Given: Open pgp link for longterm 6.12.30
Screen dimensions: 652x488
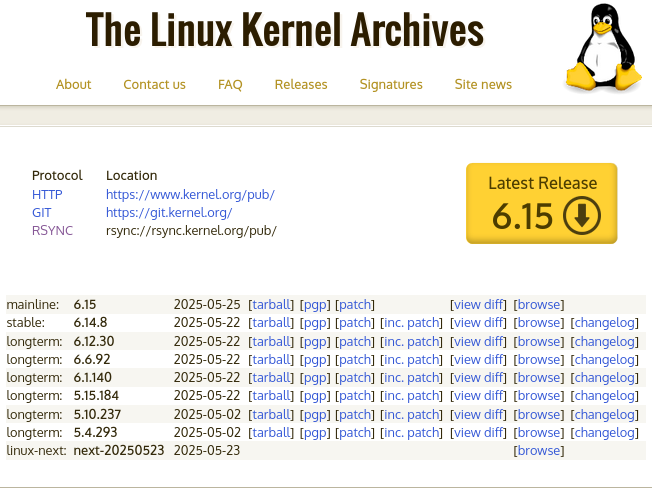Looking at the screenshot, I should (x=315, y=342).
